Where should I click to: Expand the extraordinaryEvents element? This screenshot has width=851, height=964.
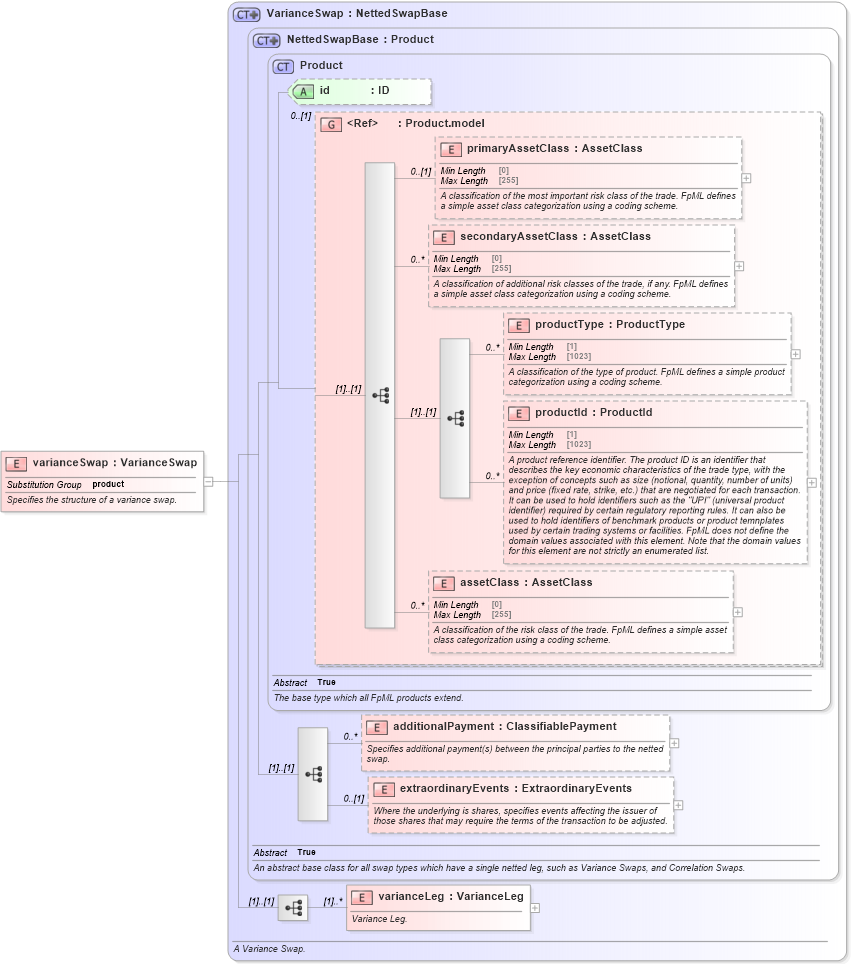point(679,803)
